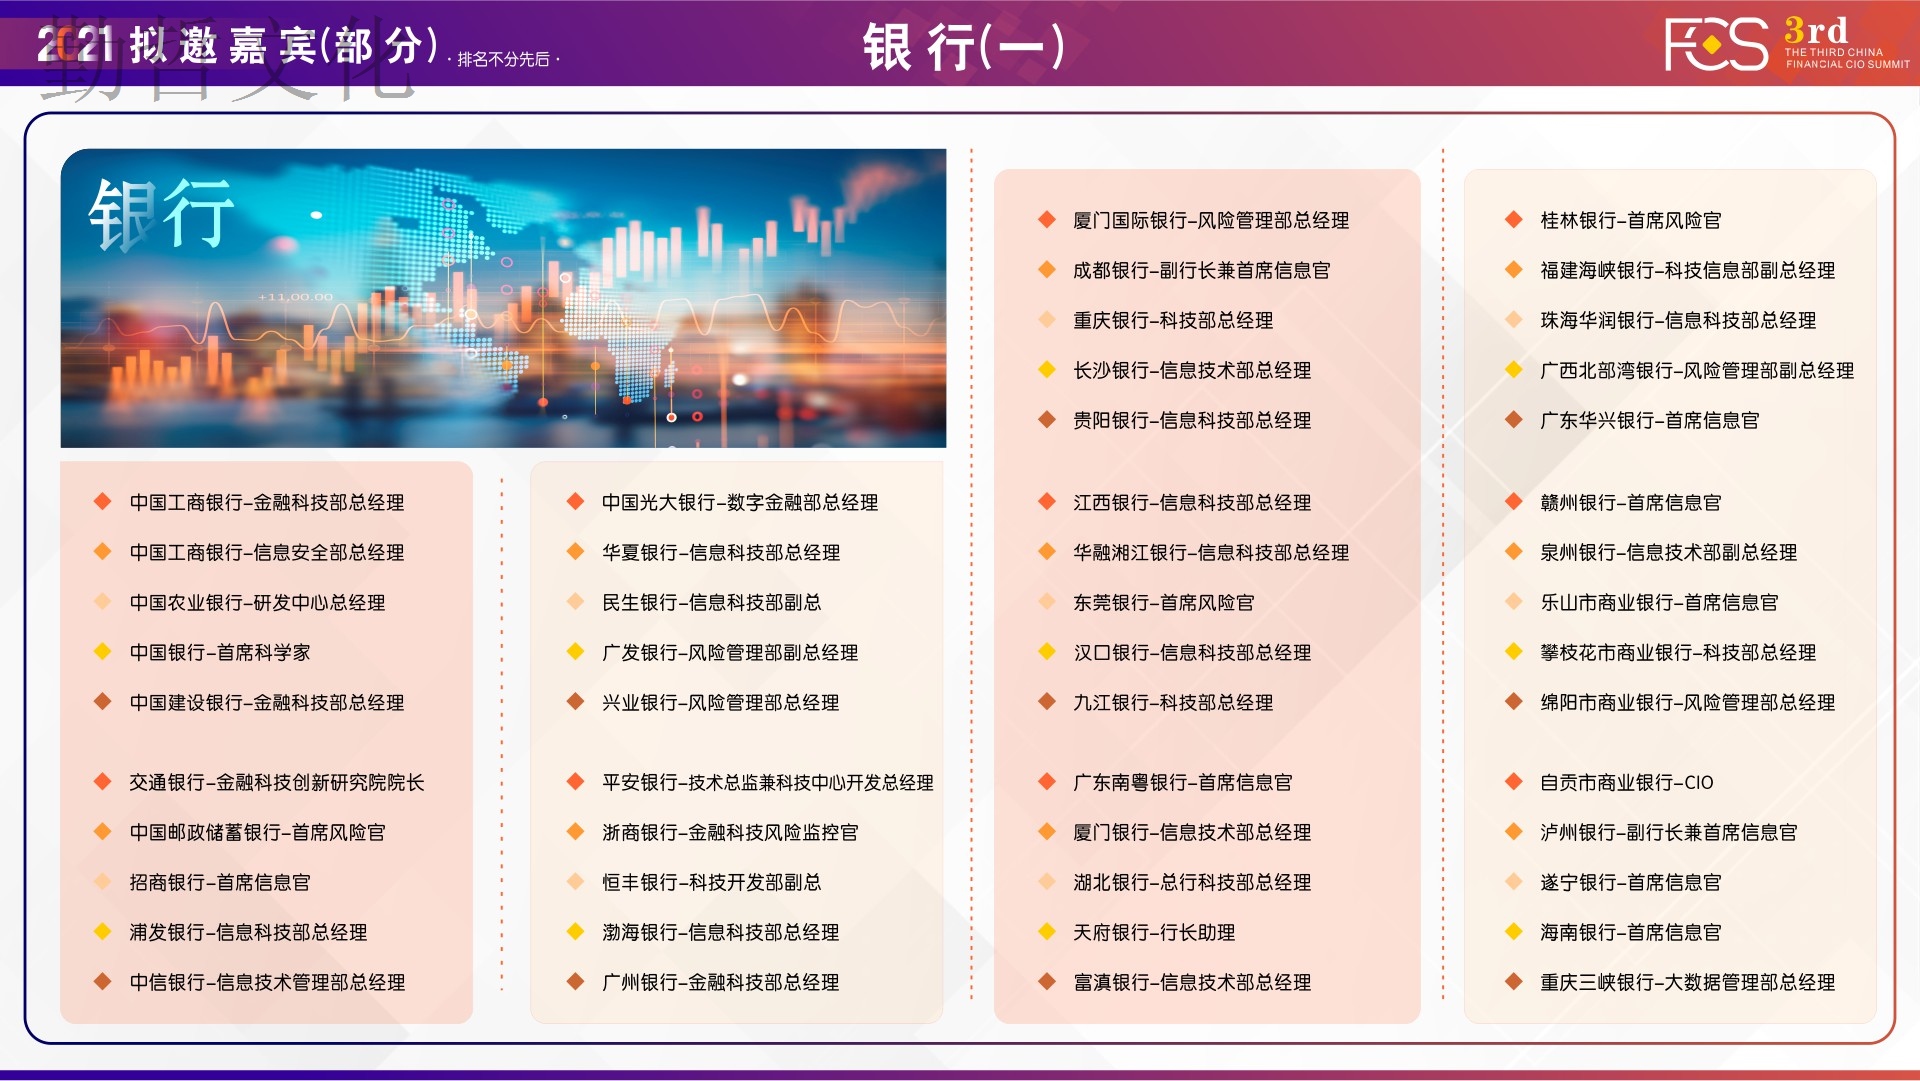Click the diamond bullet beside 桂林银行-首席风险官

tap(1514, 219)
